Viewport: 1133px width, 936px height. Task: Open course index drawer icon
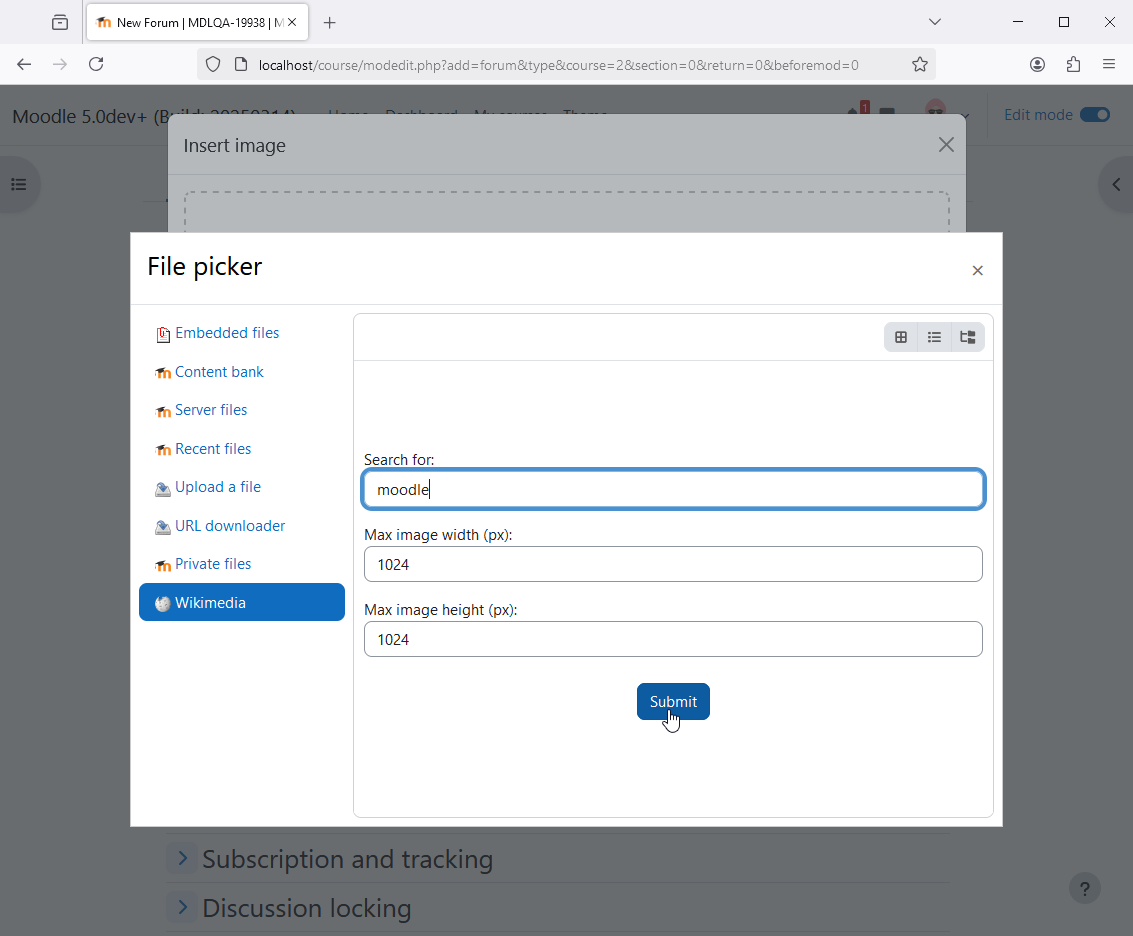click(19, 184)
